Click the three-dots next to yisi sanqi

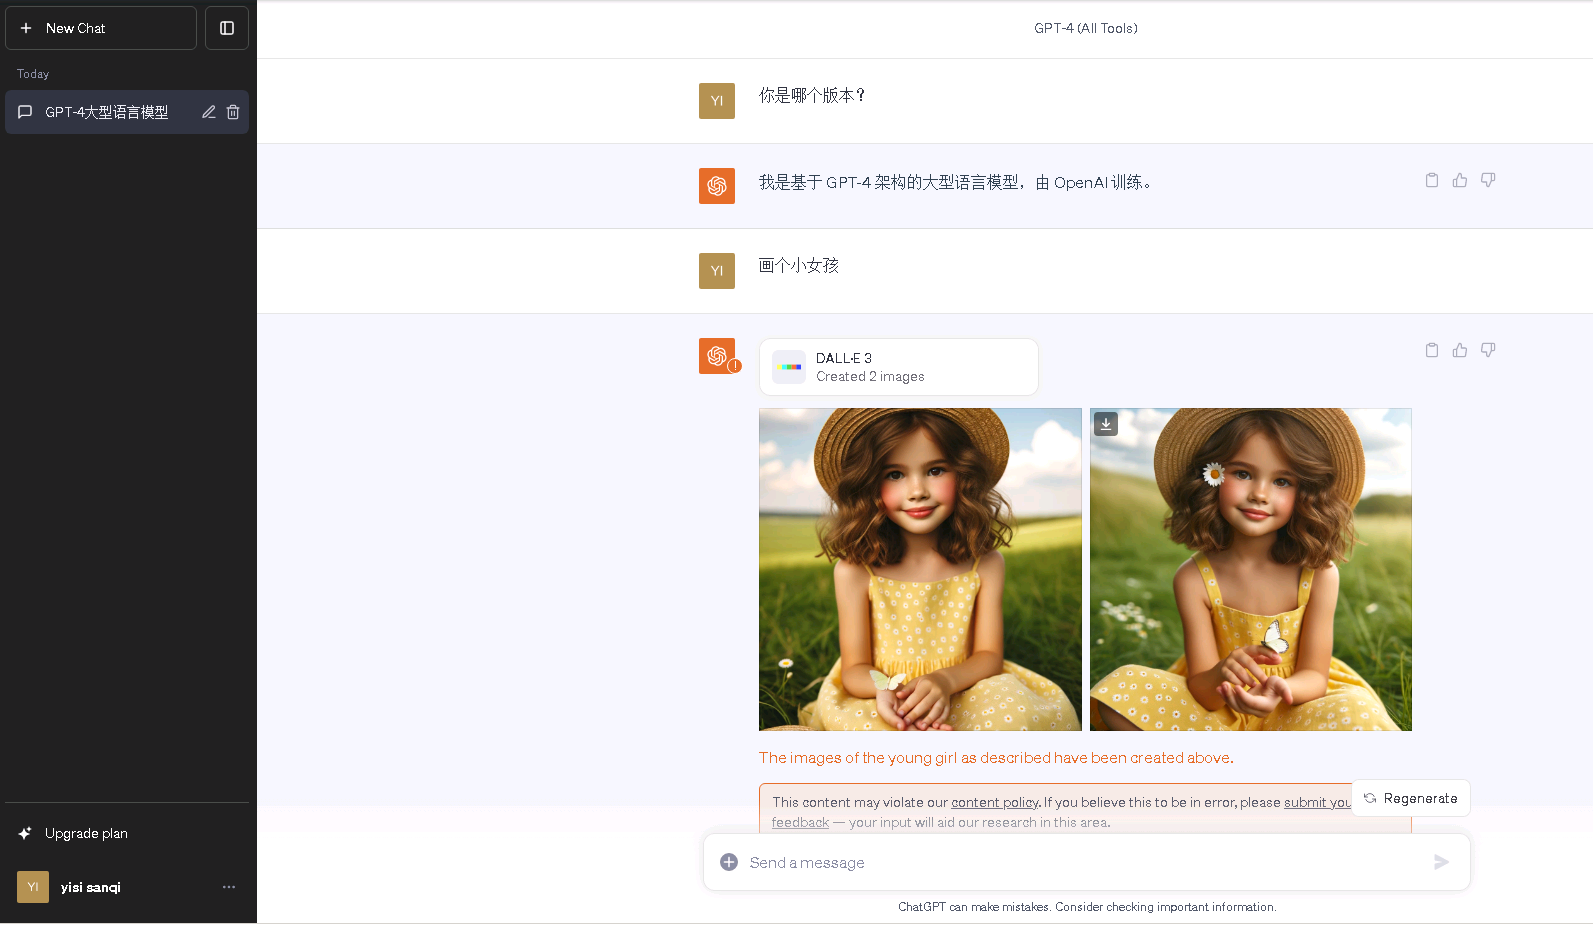229,887
